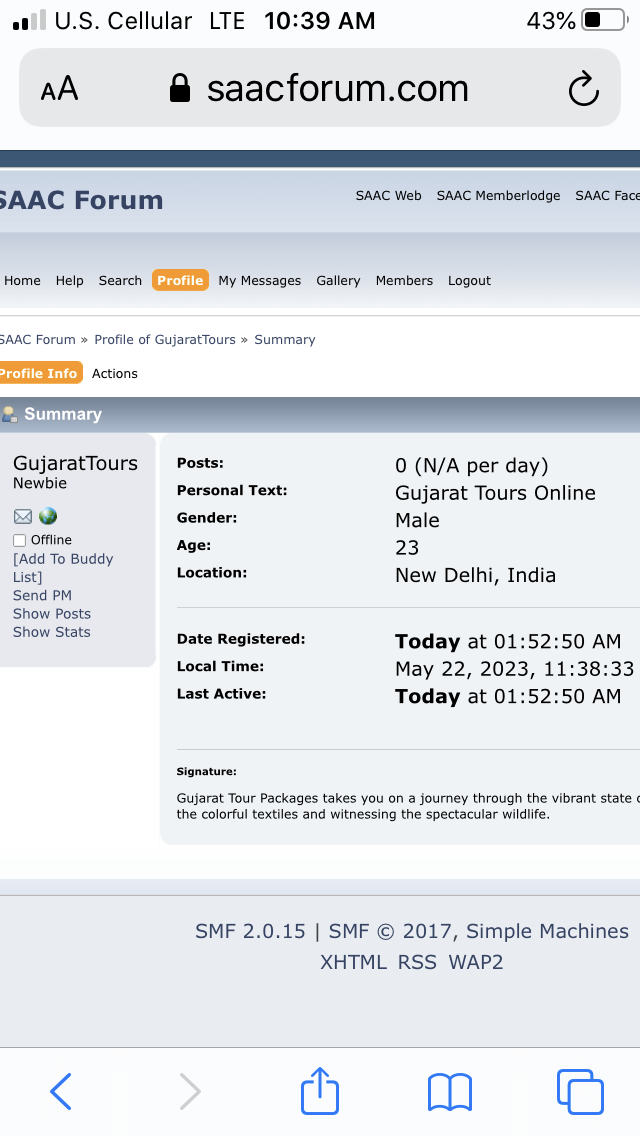640x1136 pixels.
Task: Tap the Safari reload page icon
Action: [x=583, y=89]
